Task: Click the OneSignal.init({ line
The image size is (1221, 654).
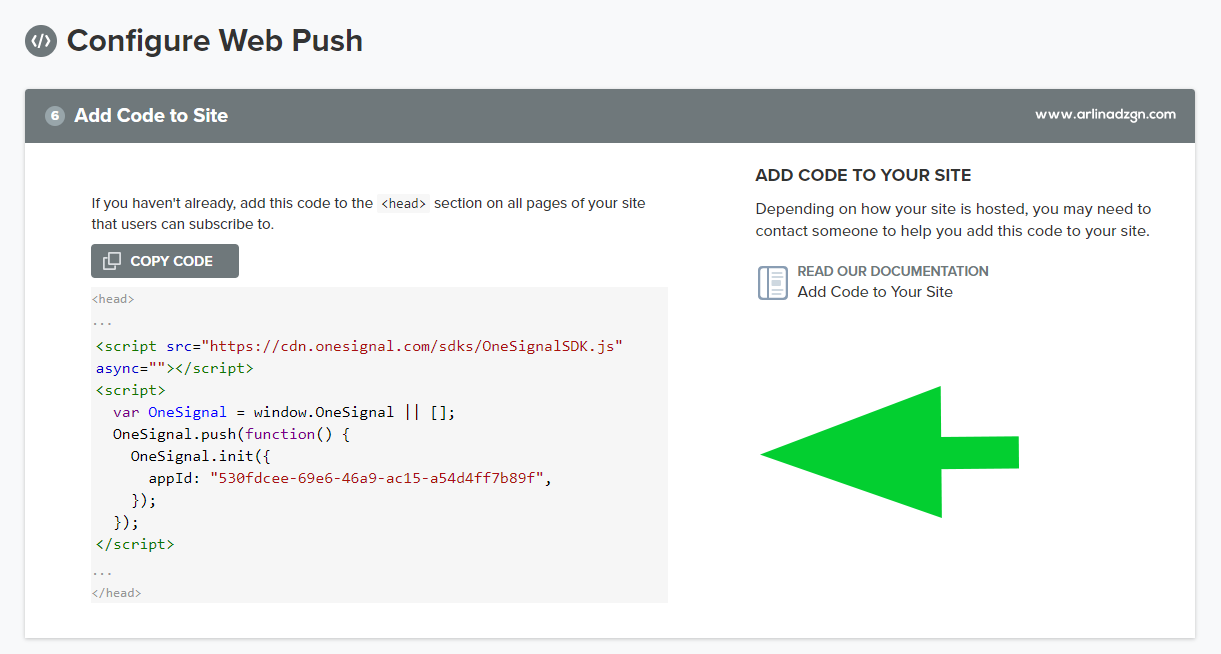Action: click(x=201, y=456)
